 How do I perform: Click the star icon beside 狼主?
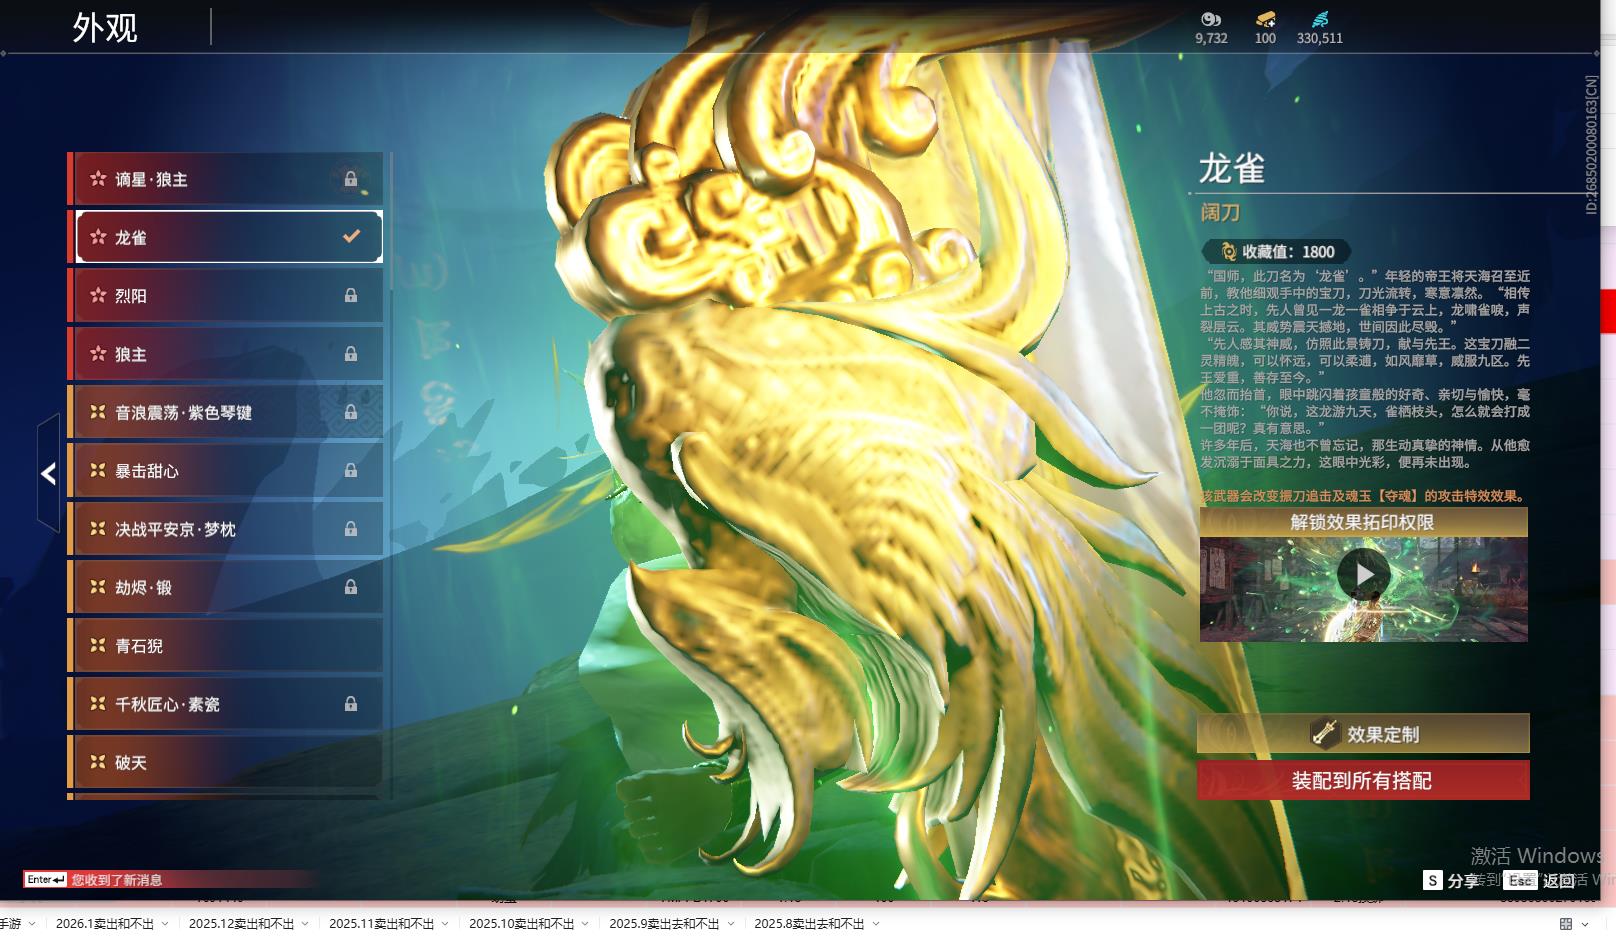coord(98,354)
